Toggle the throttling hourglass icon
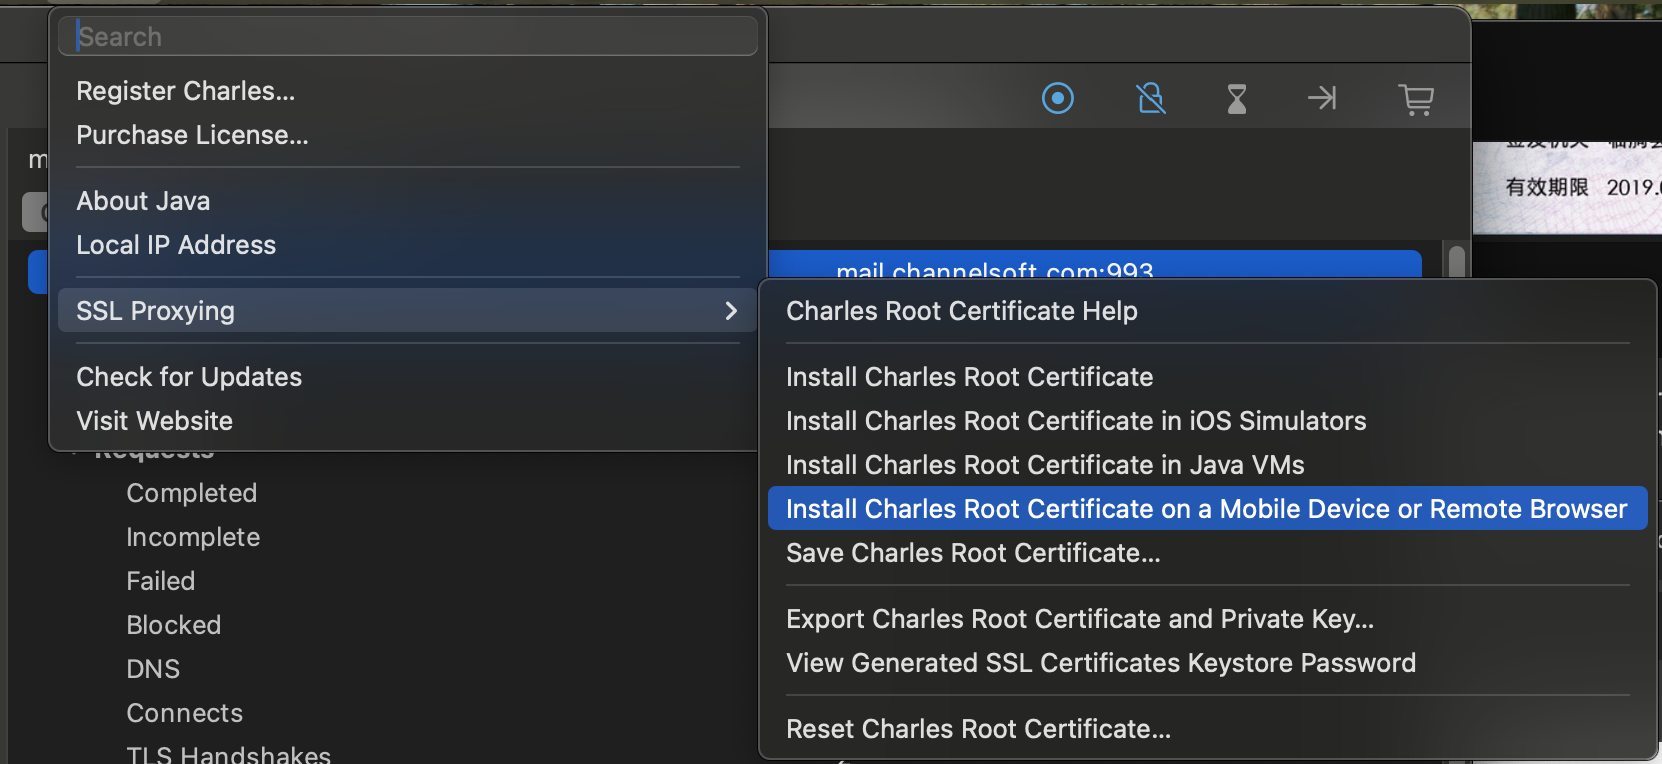Image resolution: width=1662 pixels, height=764 pixels. (x=1237, y=98)
